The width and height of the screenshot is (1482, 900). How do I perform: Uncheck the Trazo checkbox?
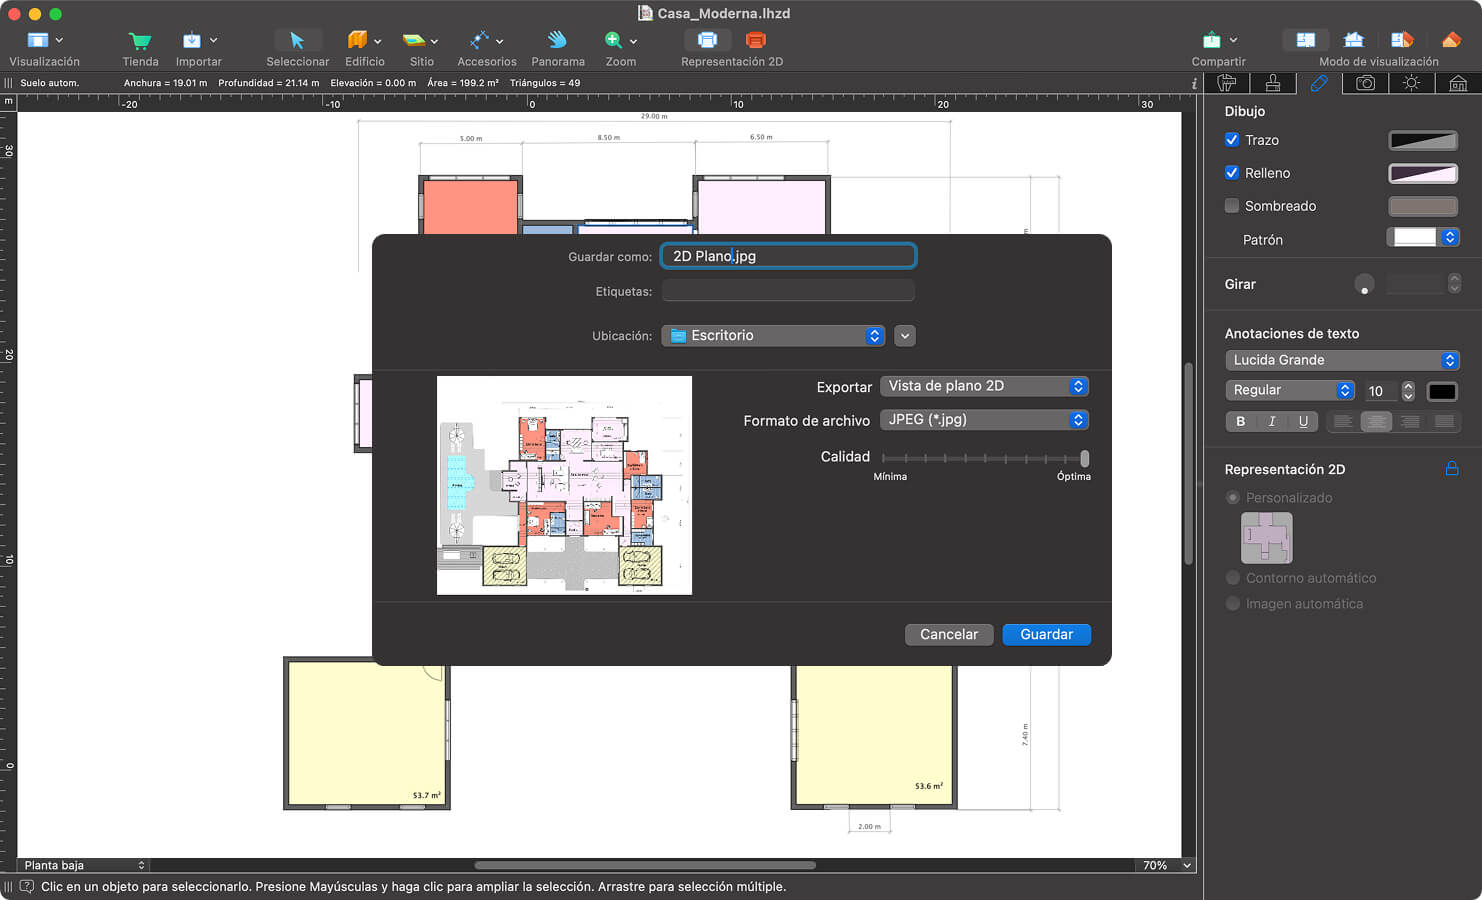coord(1232,140)
